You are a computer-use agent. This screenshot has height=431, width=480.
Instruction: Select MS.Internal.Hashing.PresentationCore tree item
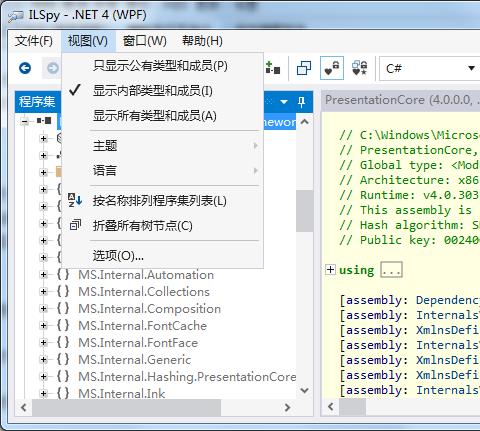(x=187, y=377)
